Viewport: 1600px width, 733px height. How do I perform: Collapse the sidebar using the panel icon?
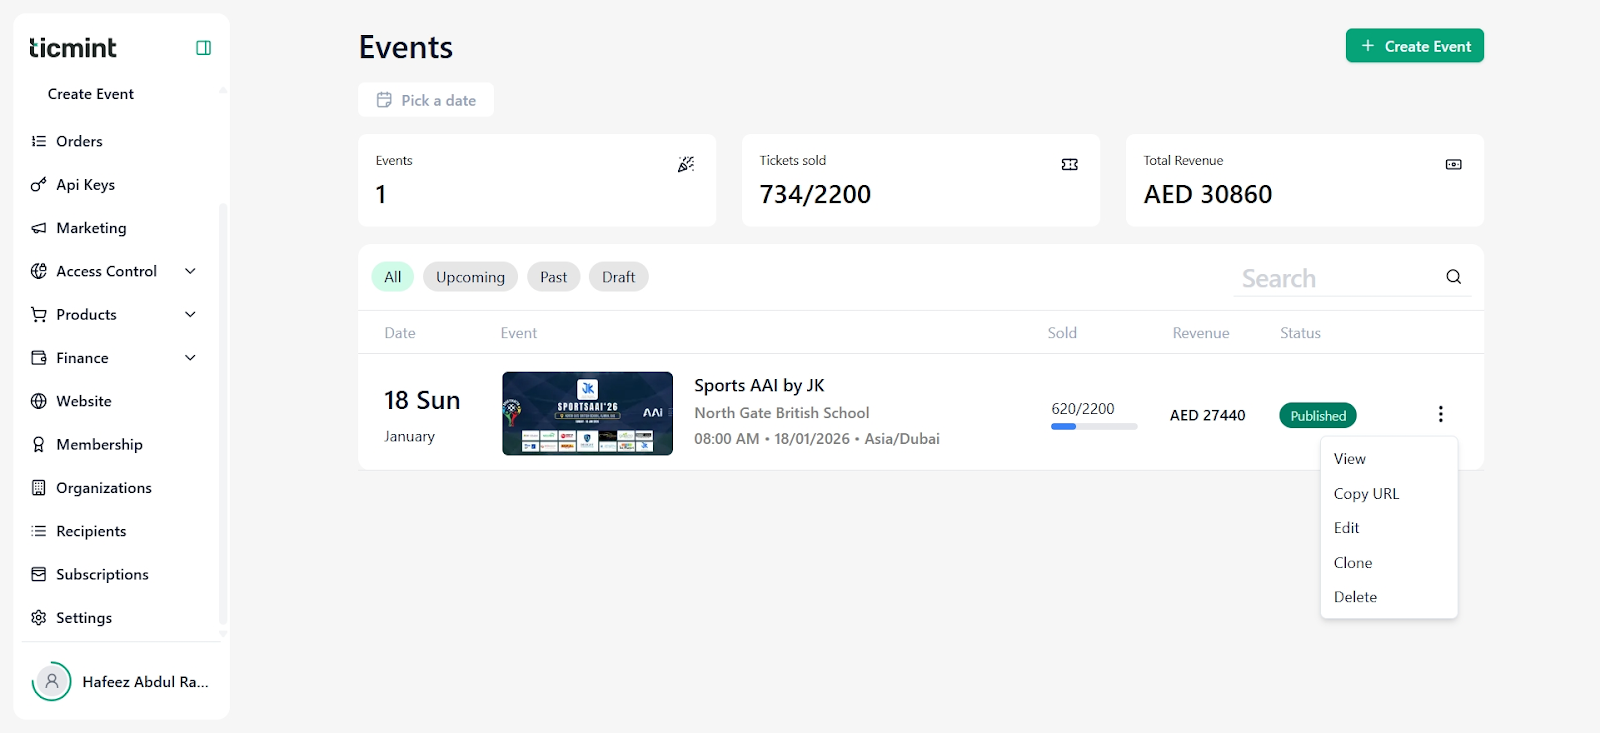click(203, 48)
